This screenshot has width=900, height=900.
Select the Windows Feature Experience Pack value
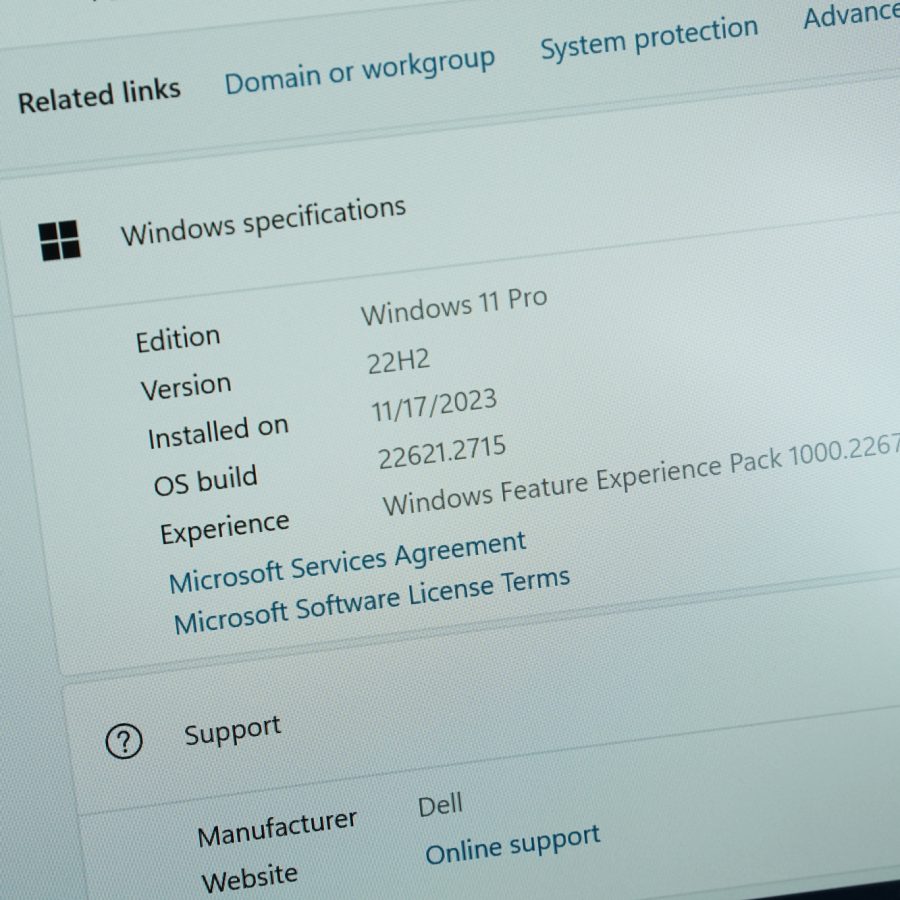tap(641, 476)
